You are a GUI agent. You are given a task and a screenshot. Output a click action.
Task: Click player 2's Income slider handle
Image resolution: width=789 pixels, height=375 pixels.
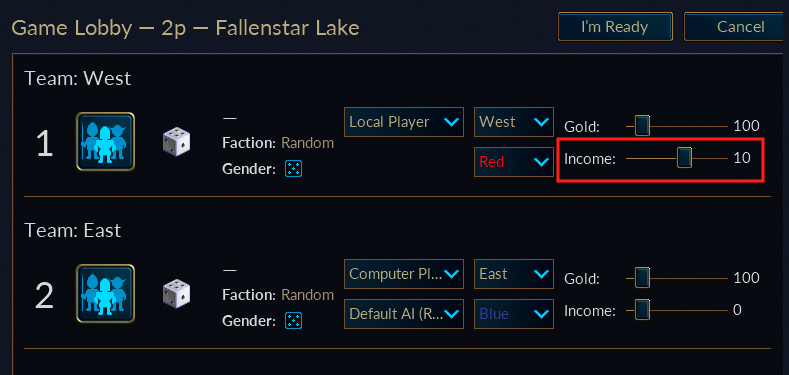pos(642,310)
